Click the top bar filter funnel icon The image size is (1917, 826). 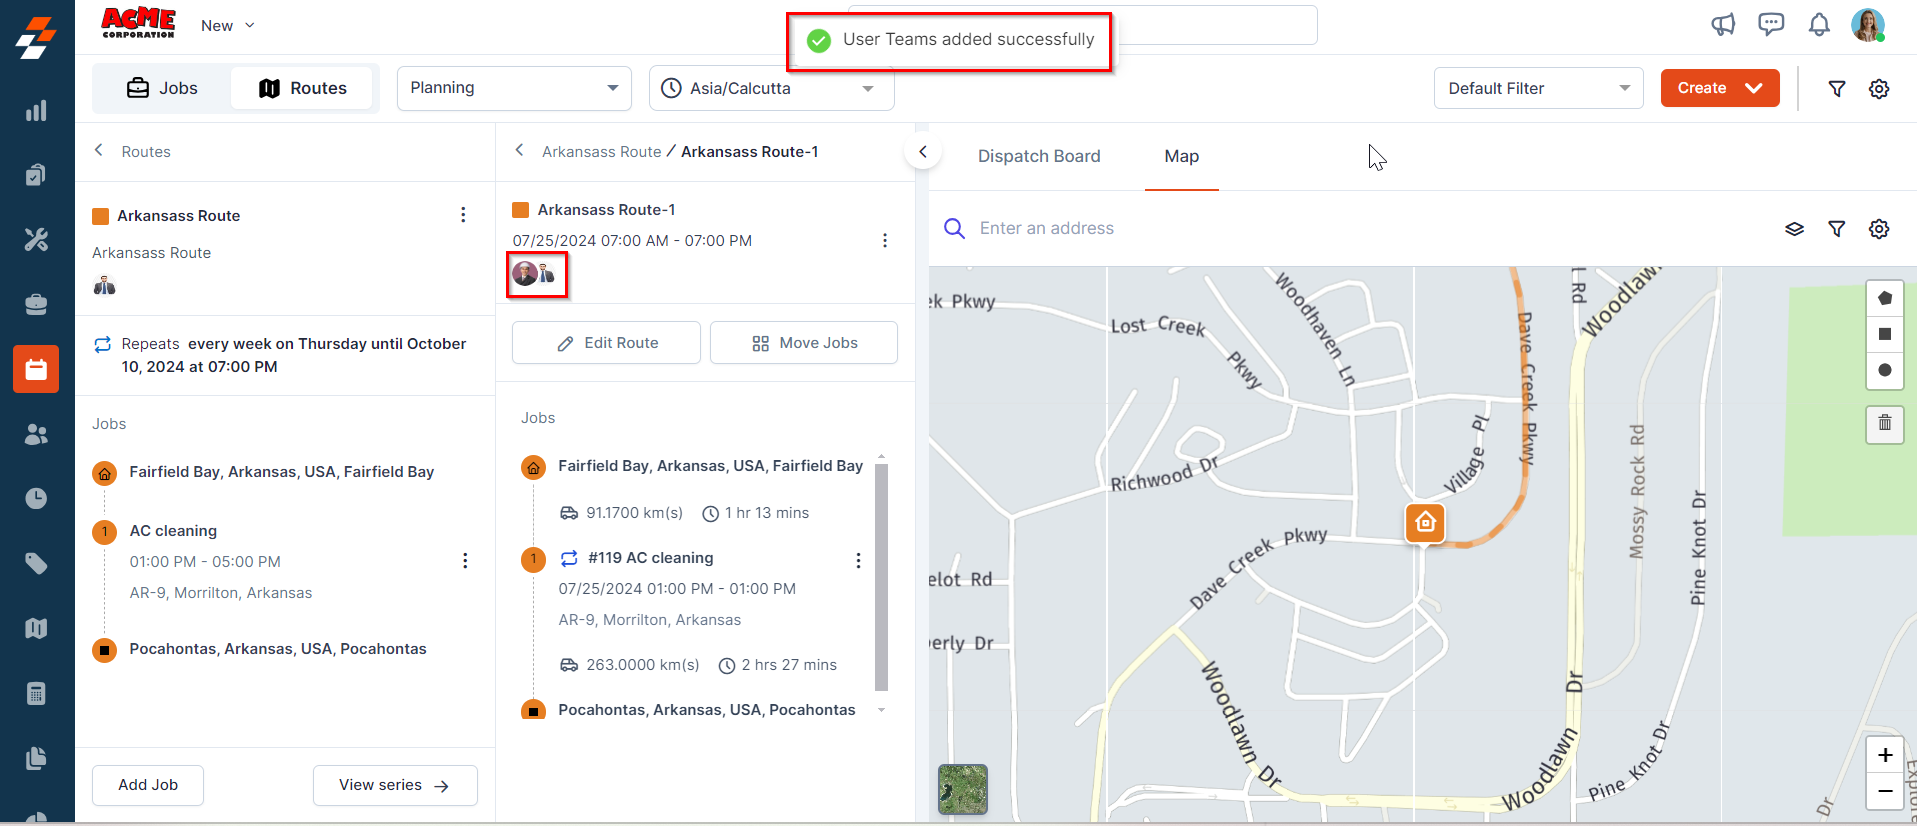(x=1837, y=89)
